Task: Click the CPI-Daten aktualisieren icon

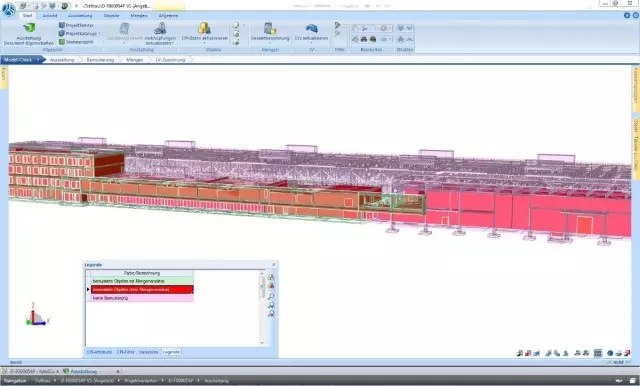Action: [204, 28]
